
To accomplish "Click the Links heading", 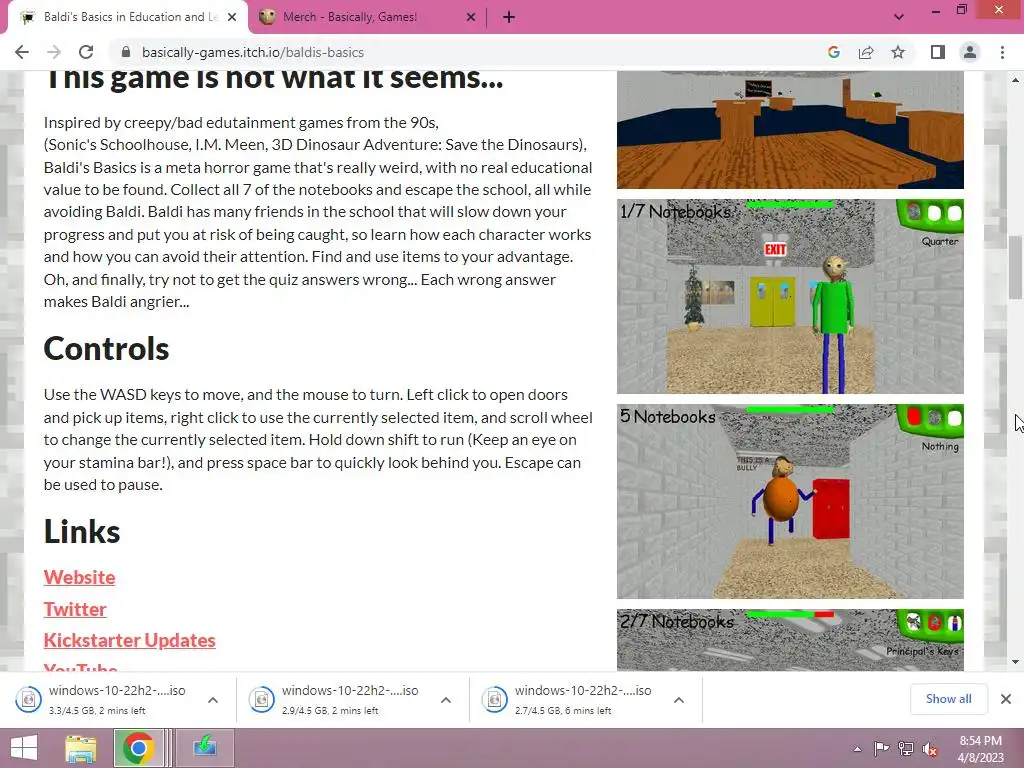I will (82, 532).
